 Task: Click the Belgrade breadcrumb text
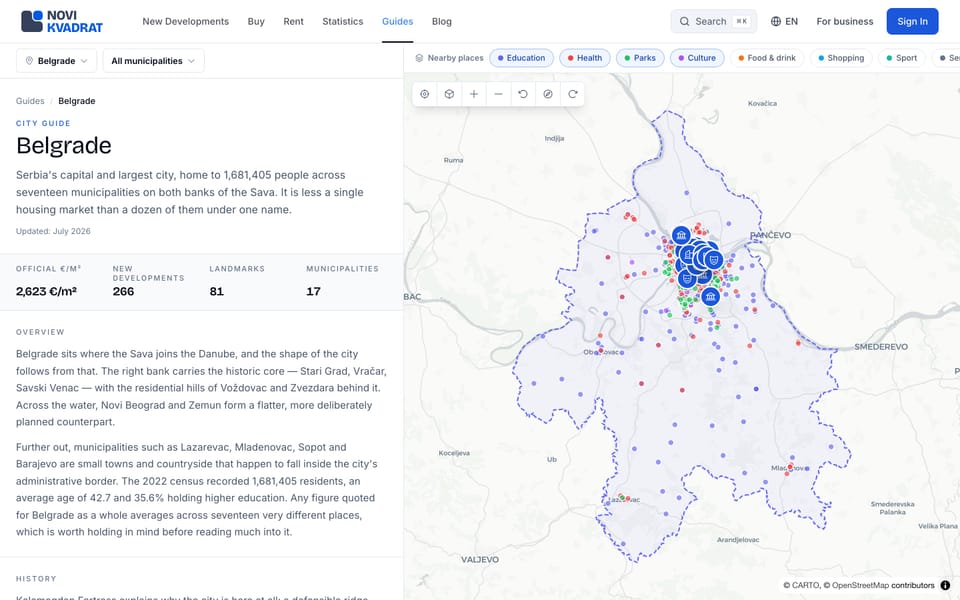pos(77,101)
